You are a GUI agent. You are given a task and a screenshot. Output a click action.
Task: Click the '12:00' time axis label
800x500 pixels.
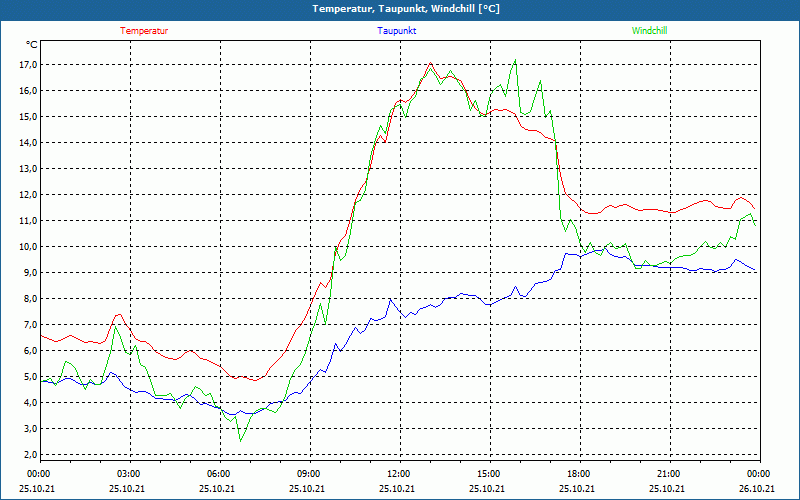point(400,474)
